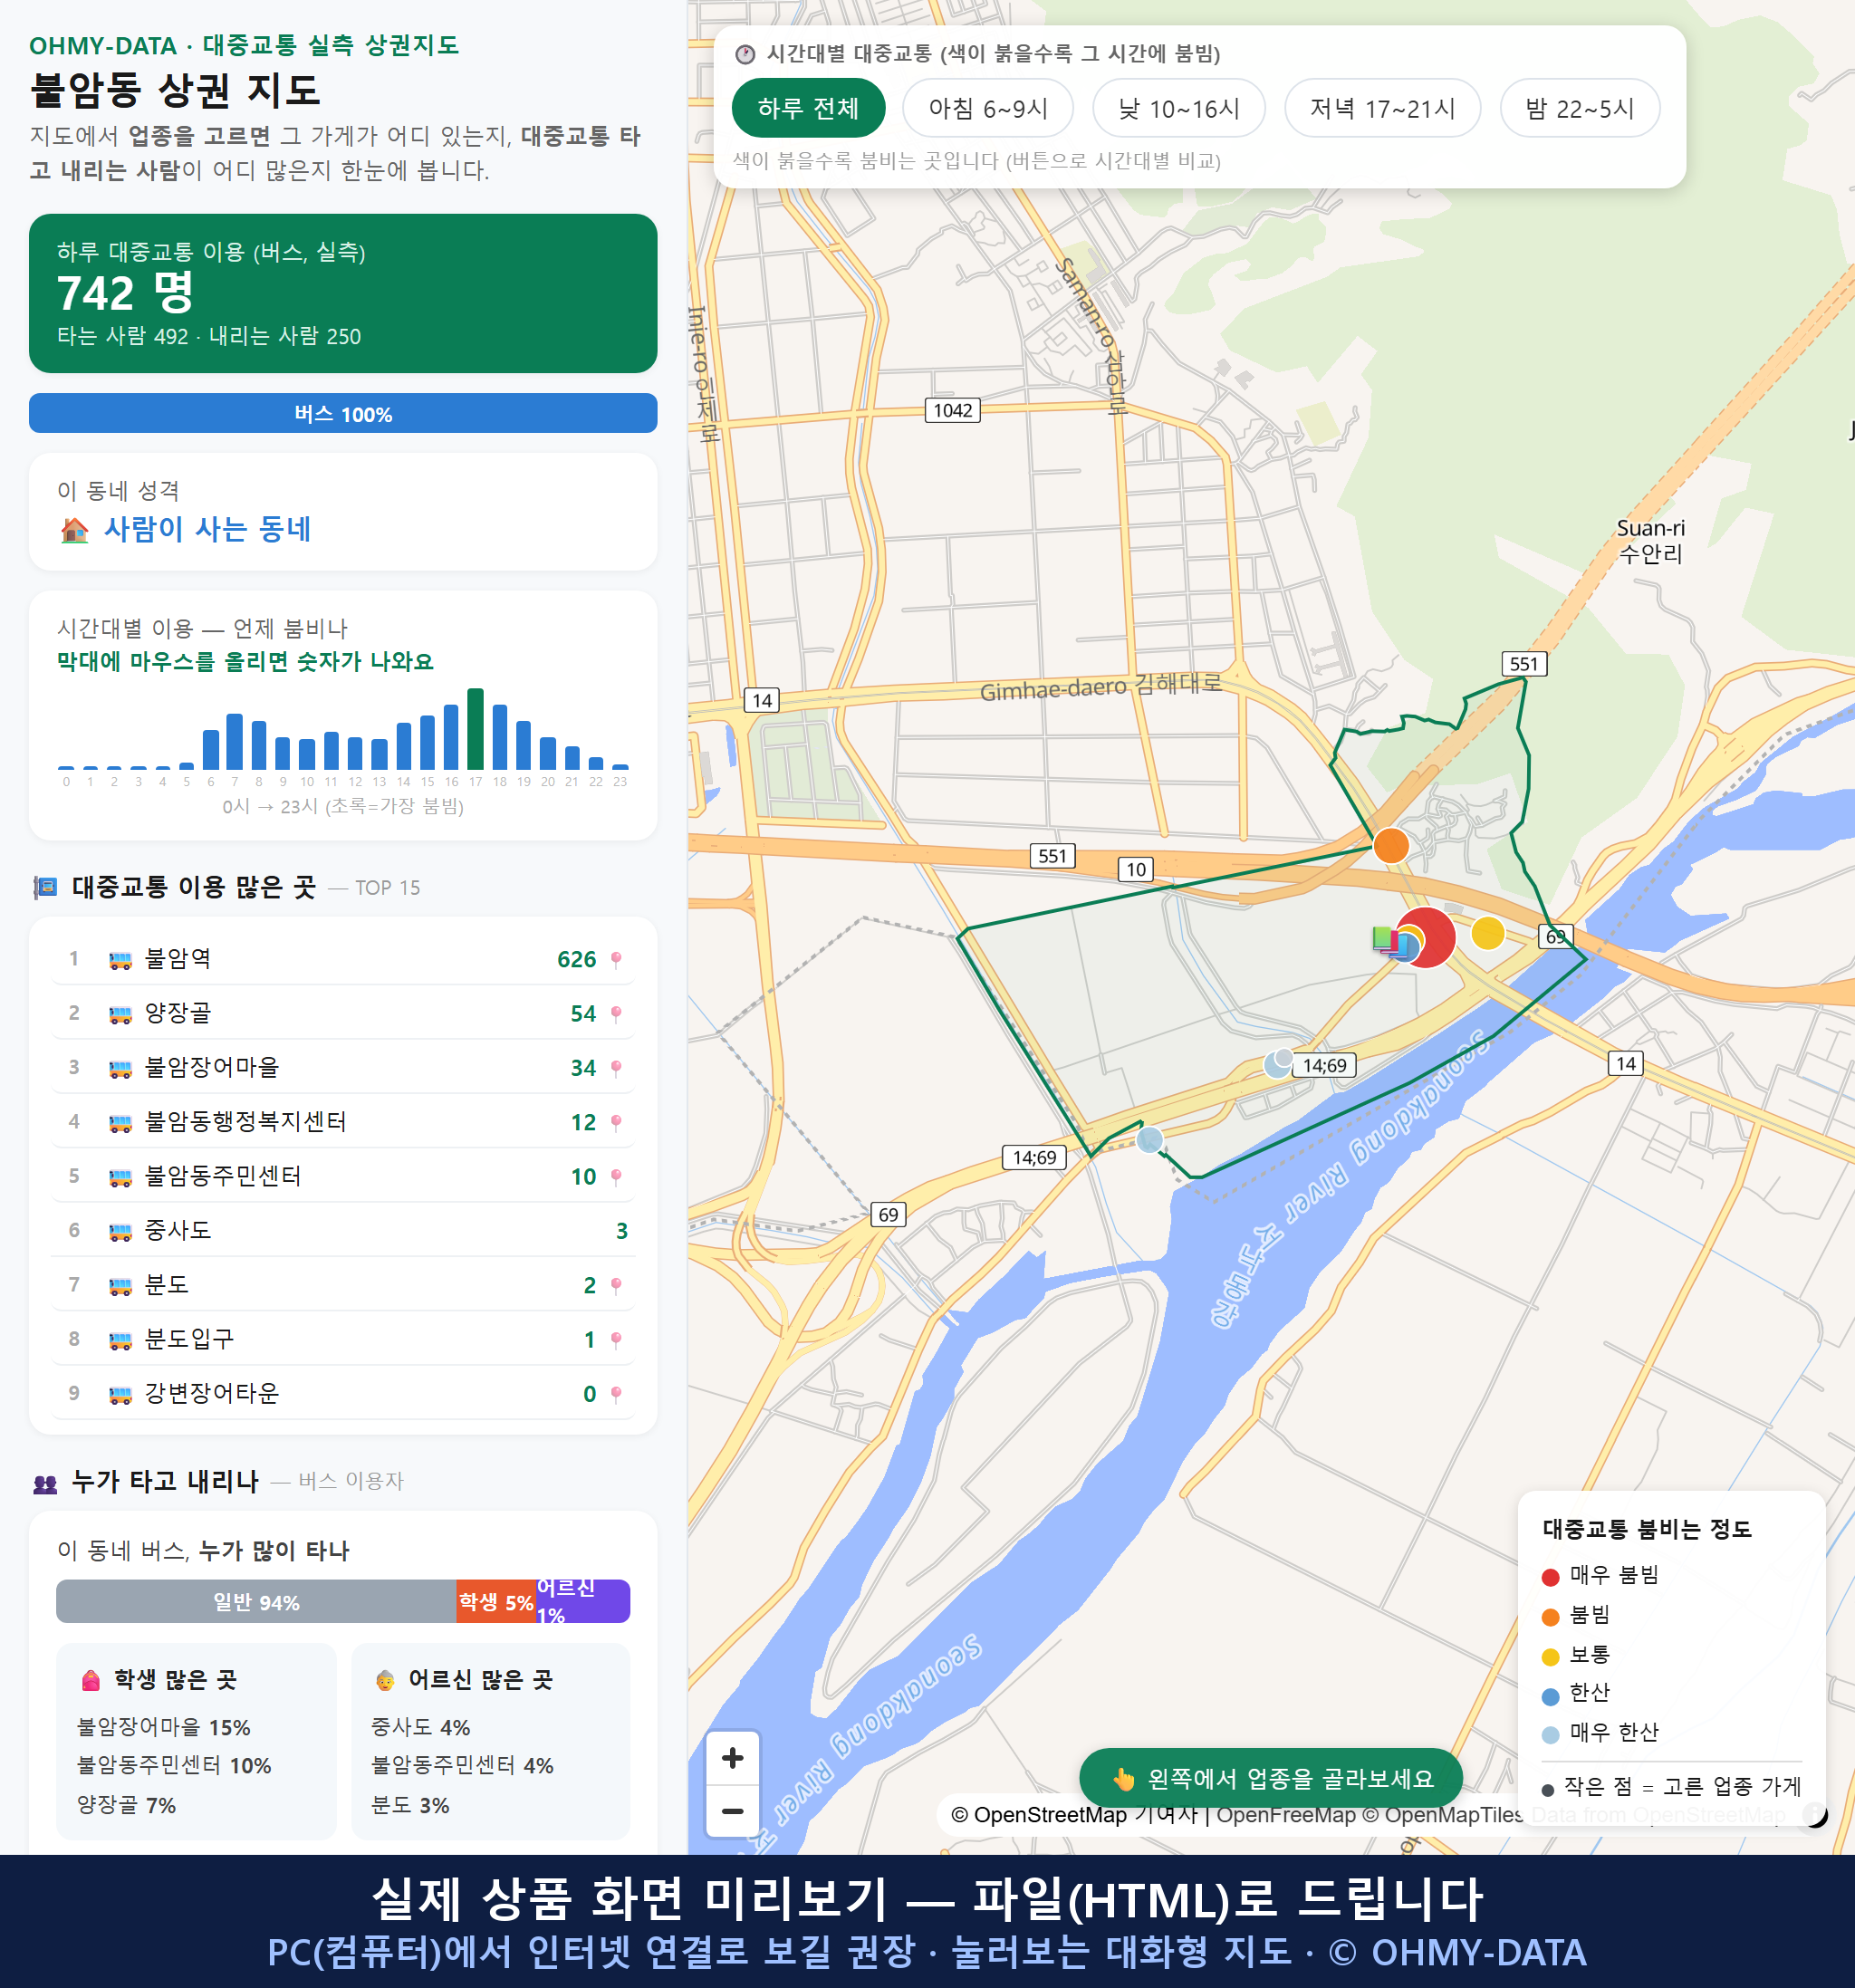Click the 대중교통 이용 많은 곳 heading icon
1855x1988 pixels.
pyautogui.click(x=46, y=887)
